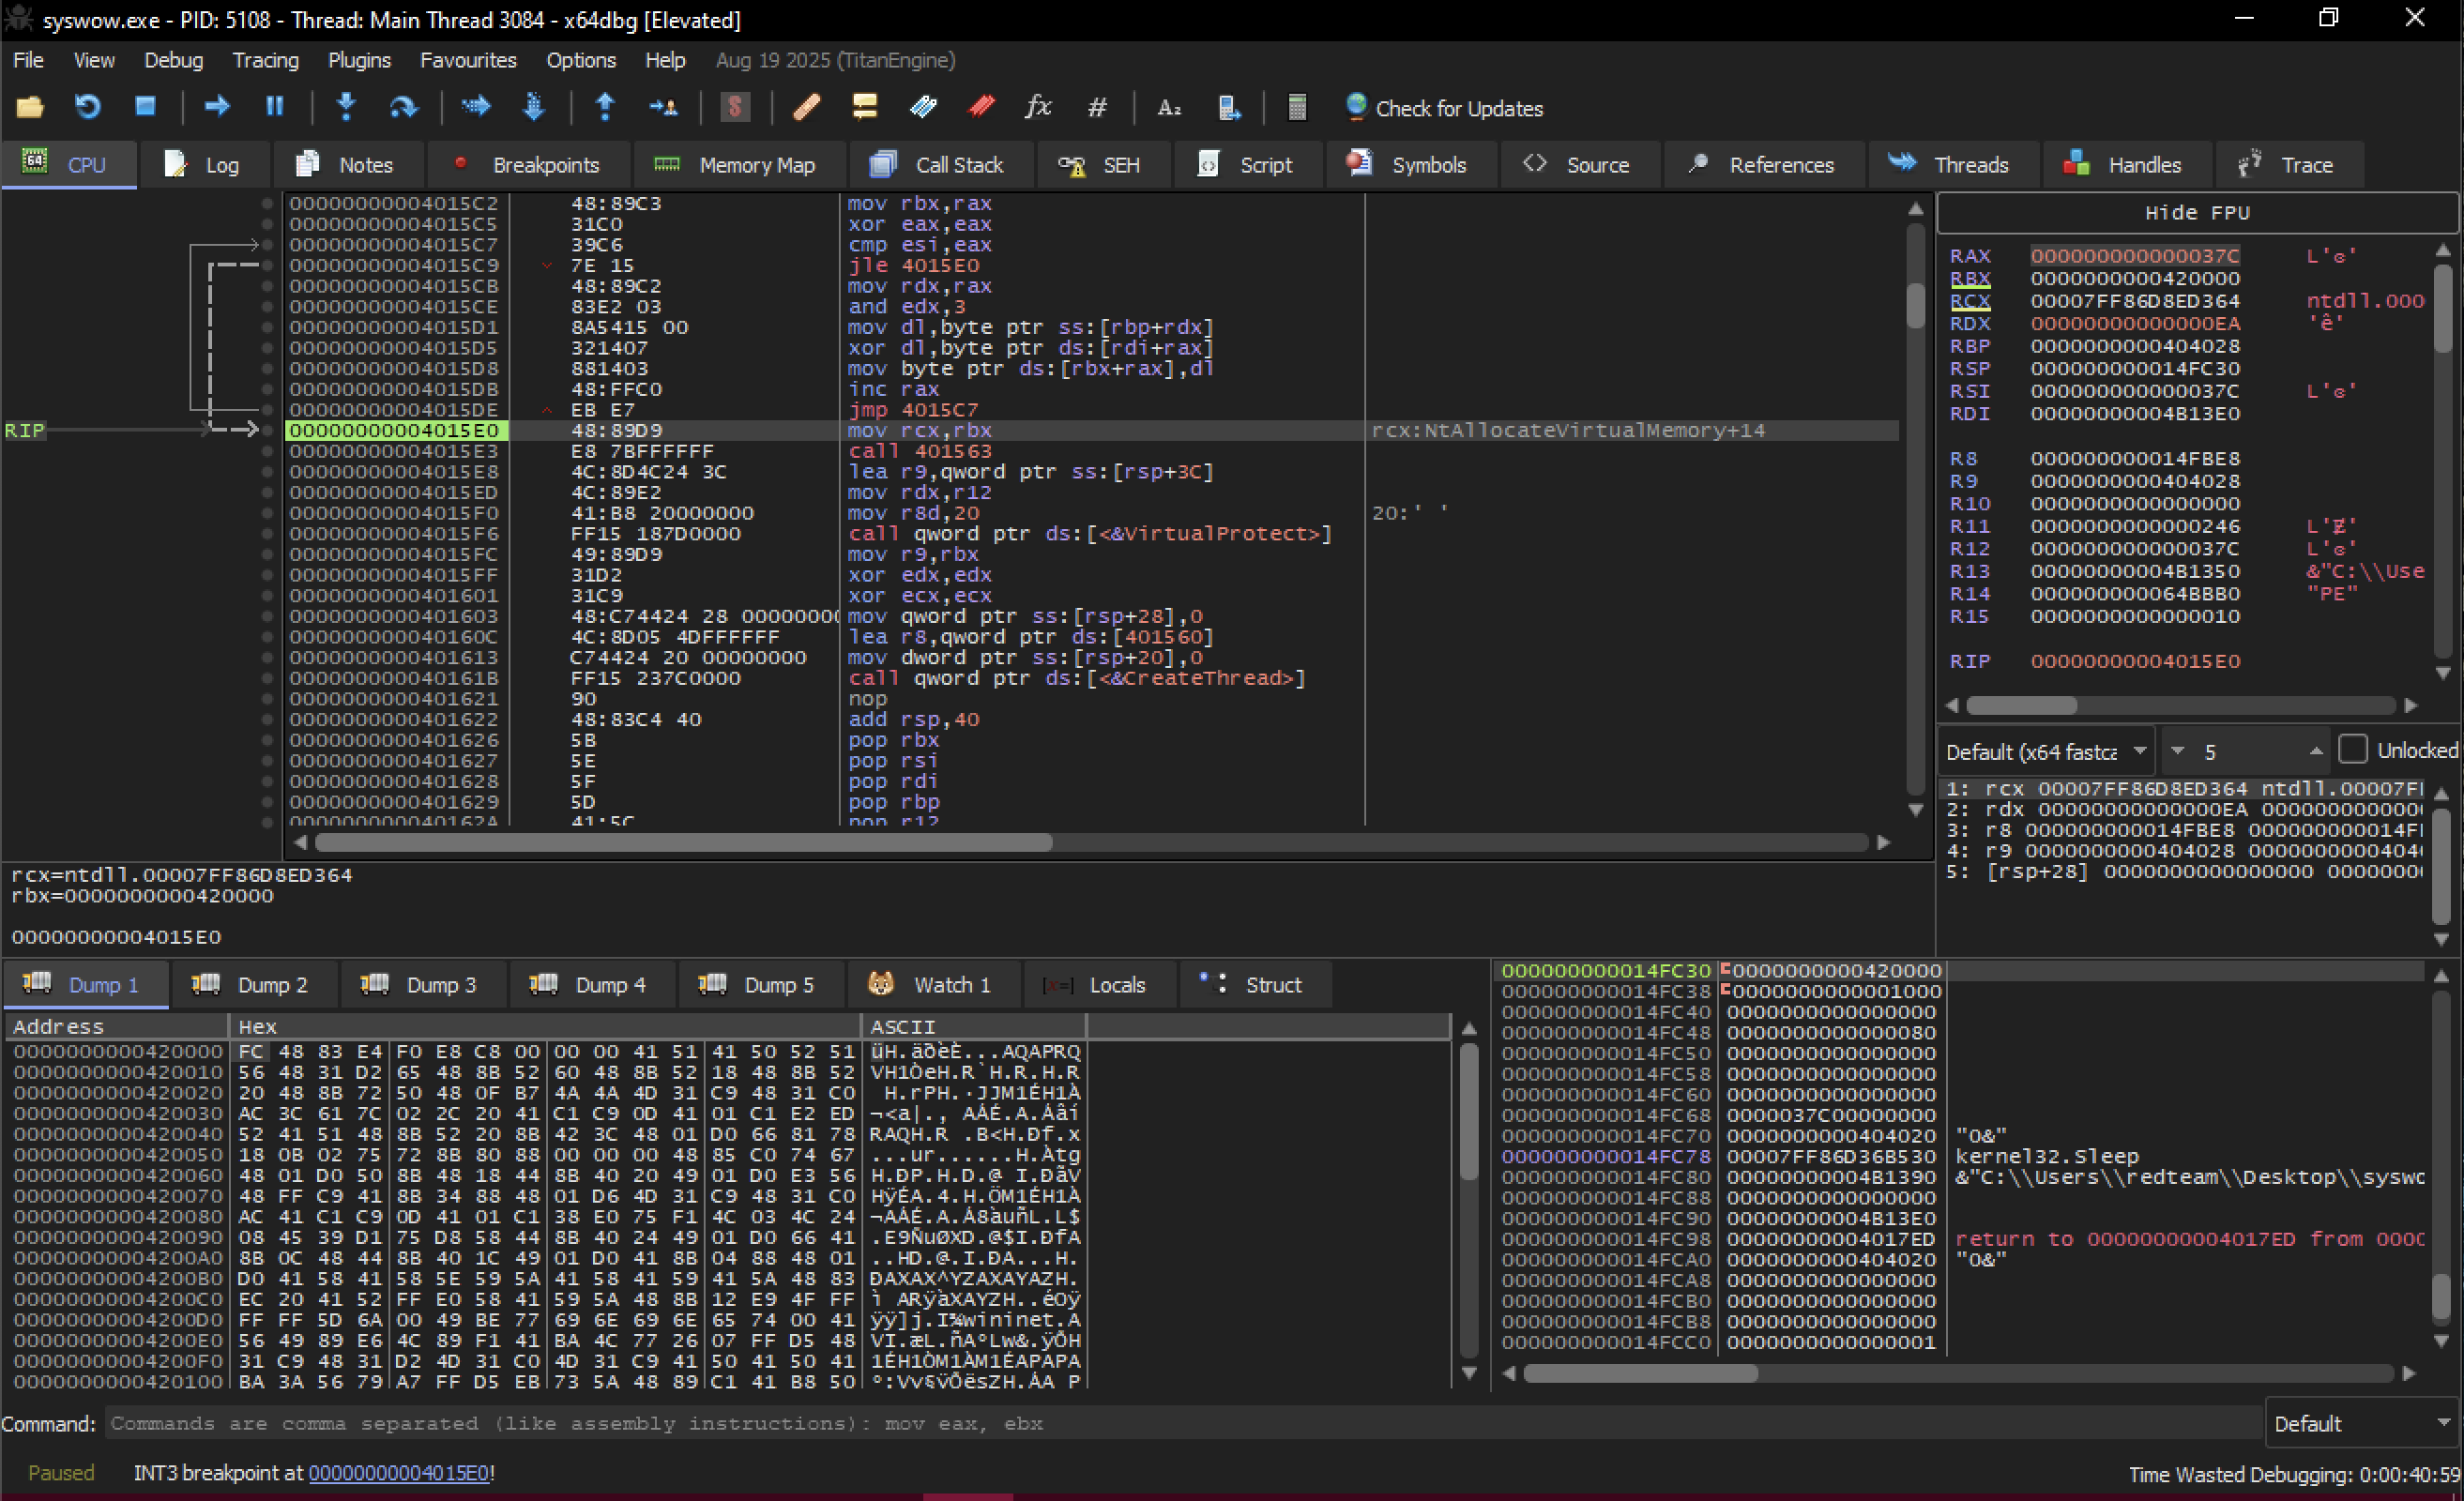This screenshot has height=1501, width=2464.
Task: Select the call CreateThread instruction row
Action: [1090, 678]
